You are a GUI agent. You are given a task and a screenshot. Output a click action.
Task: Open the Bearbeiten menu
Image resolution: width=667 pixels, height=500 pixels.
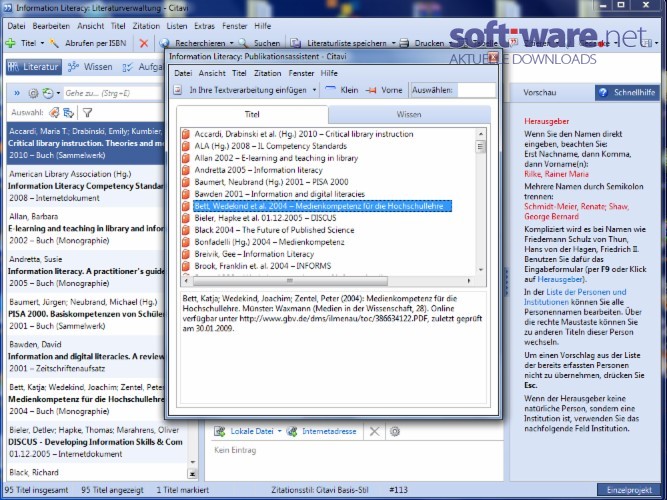pyautogui.click(x=51, y=26)
